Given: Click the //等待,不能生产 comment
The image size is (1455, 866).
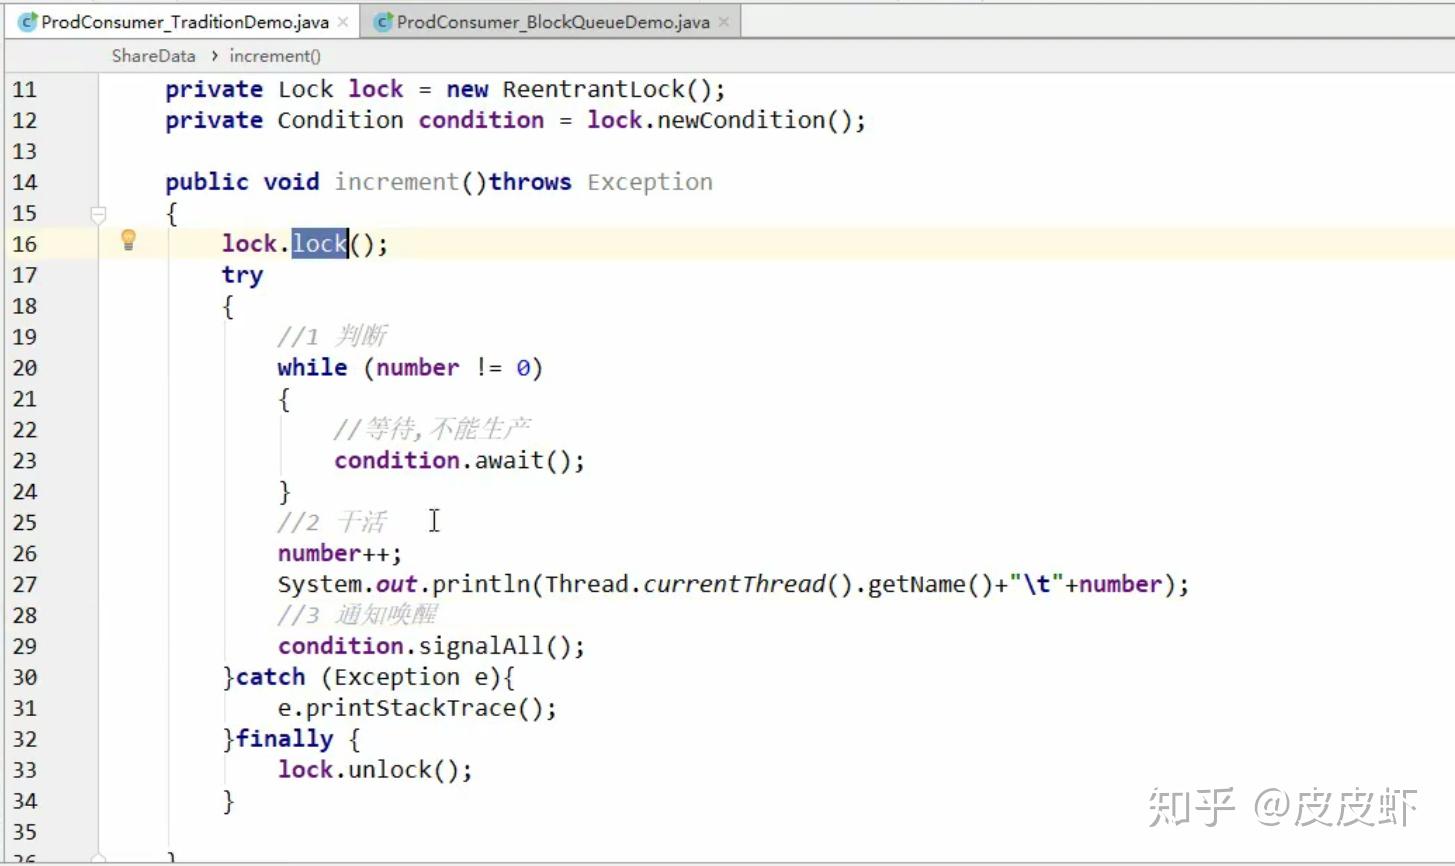Looking at the screenshot, I should [432, 430].
